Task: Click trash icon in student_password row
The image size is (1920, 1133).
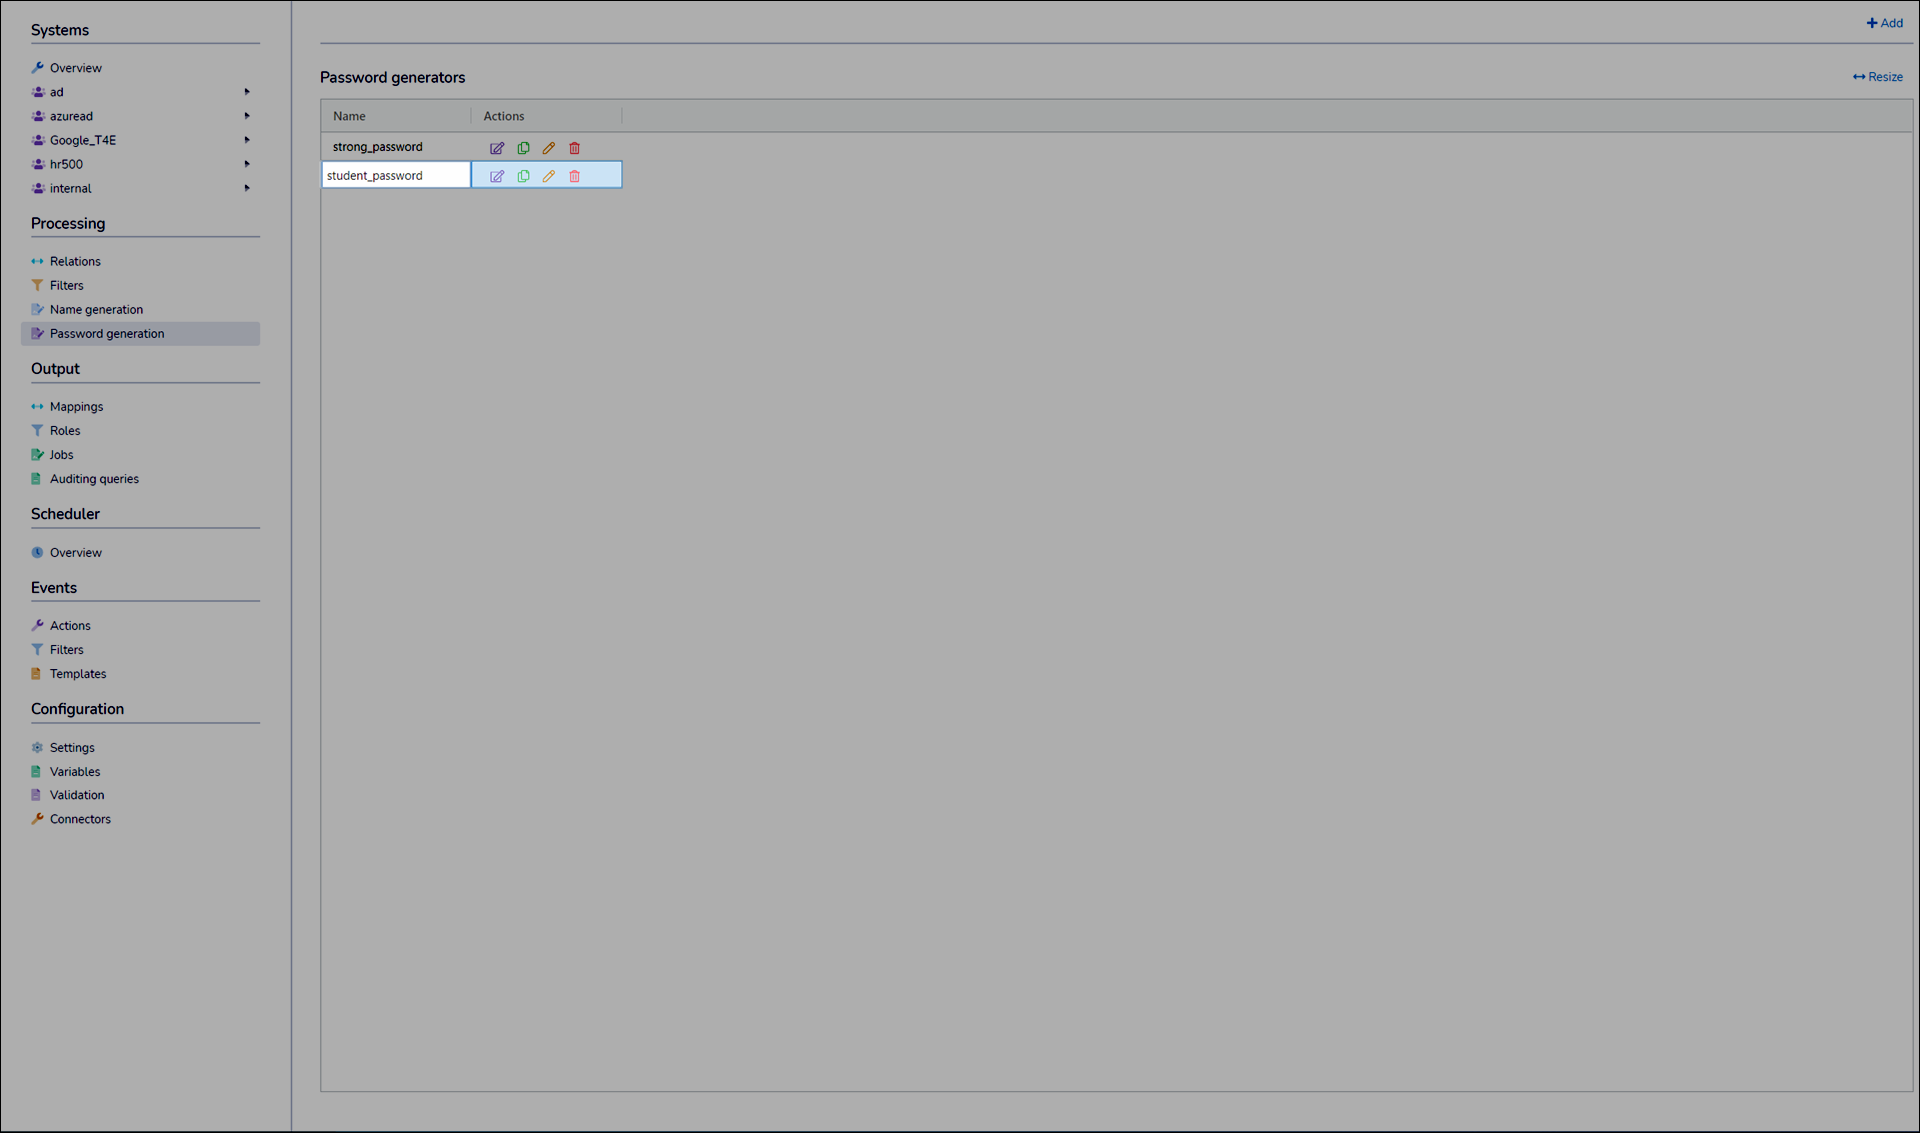Action: pyautogui.click(x=575, y=176)
